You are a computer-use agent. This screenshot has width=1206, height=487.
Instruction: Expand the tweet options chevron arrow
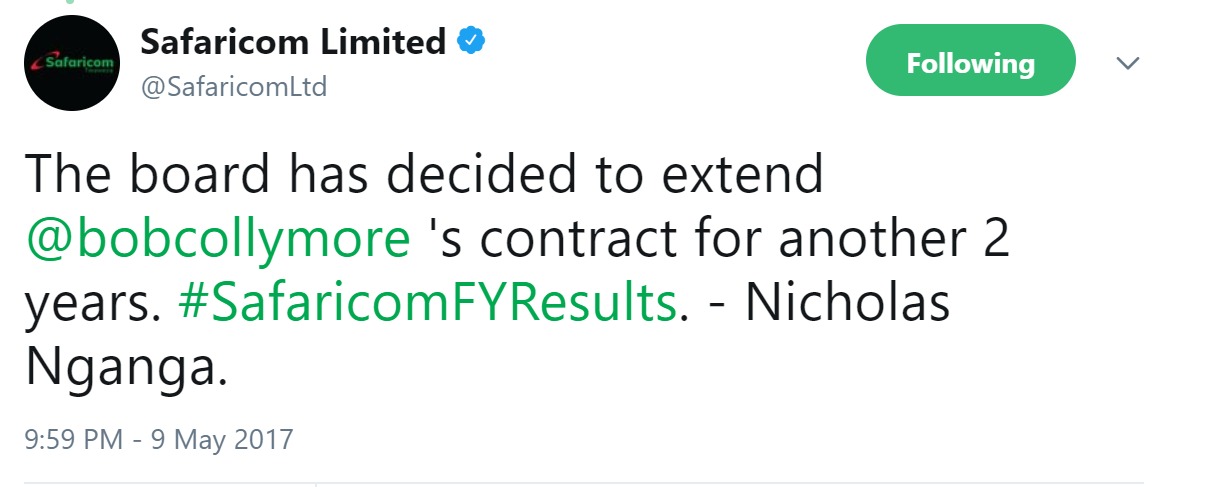[1127, 64]
